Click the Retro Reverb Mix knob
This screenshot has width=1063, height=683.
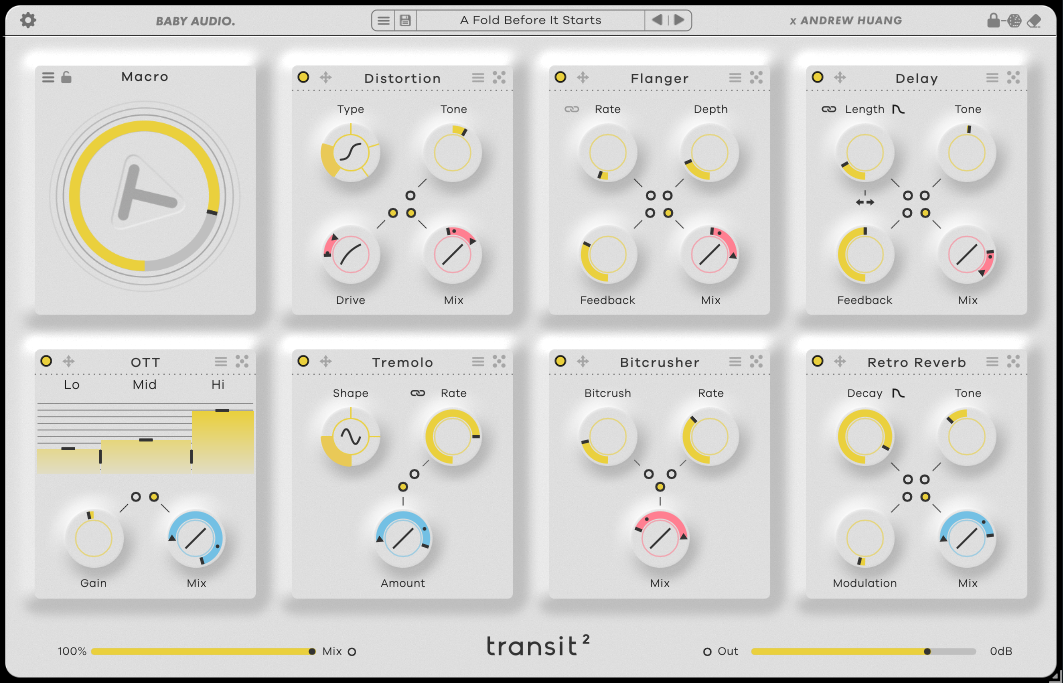[x=967, y=539]
